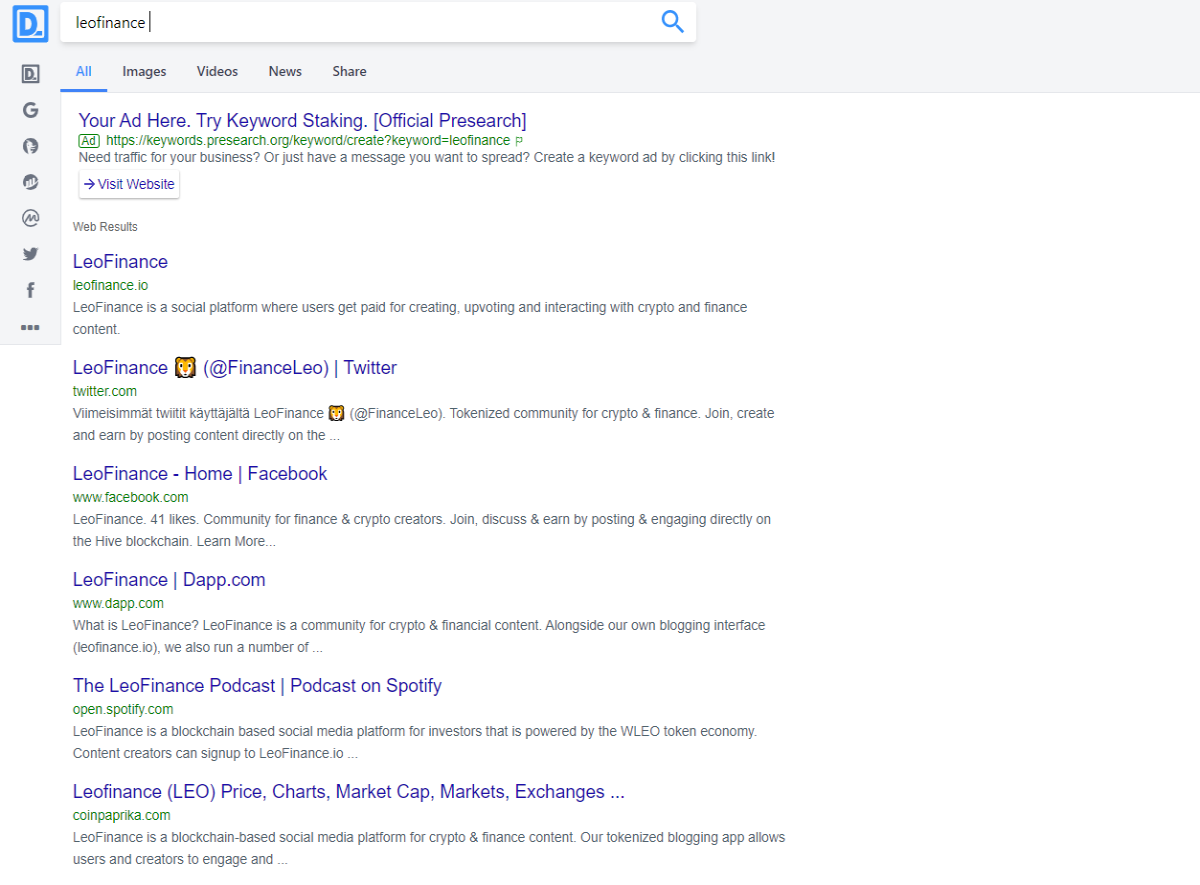Image resolution: width=1200 pixels, height=885 pixels.
Task: Click the snippet 'Our tokenized blogging app'
Action: pyautogui.click(x=429, y=848)
